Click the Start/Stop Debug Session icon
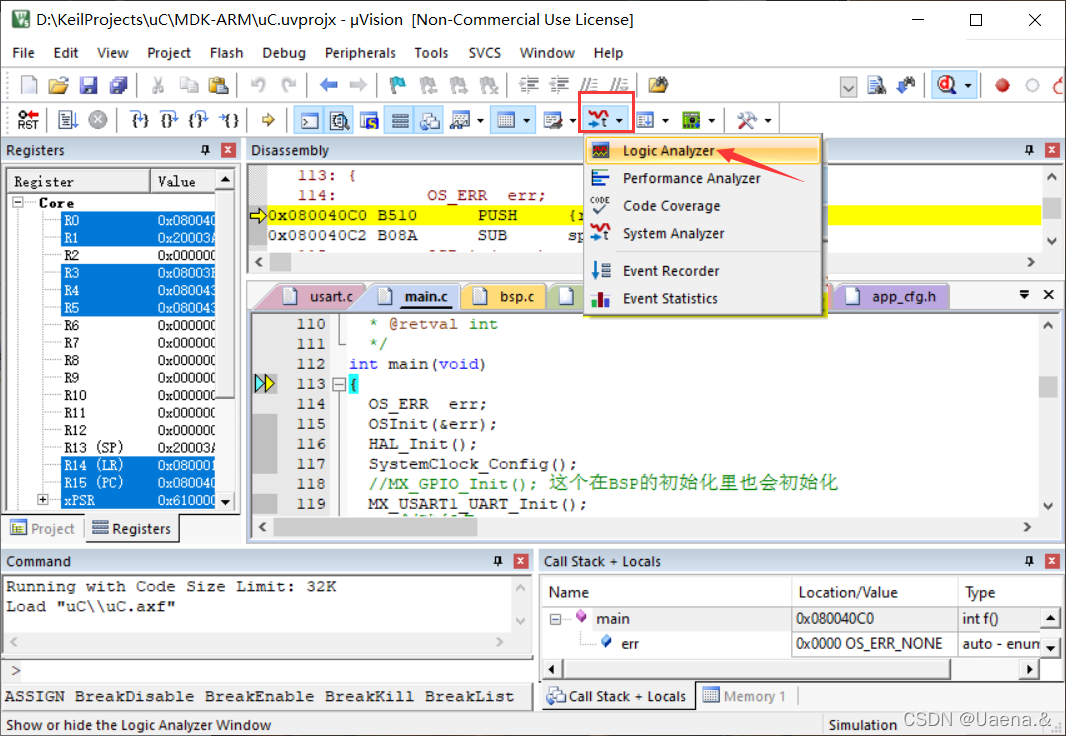1066x736 pixels. coord(947,85)
